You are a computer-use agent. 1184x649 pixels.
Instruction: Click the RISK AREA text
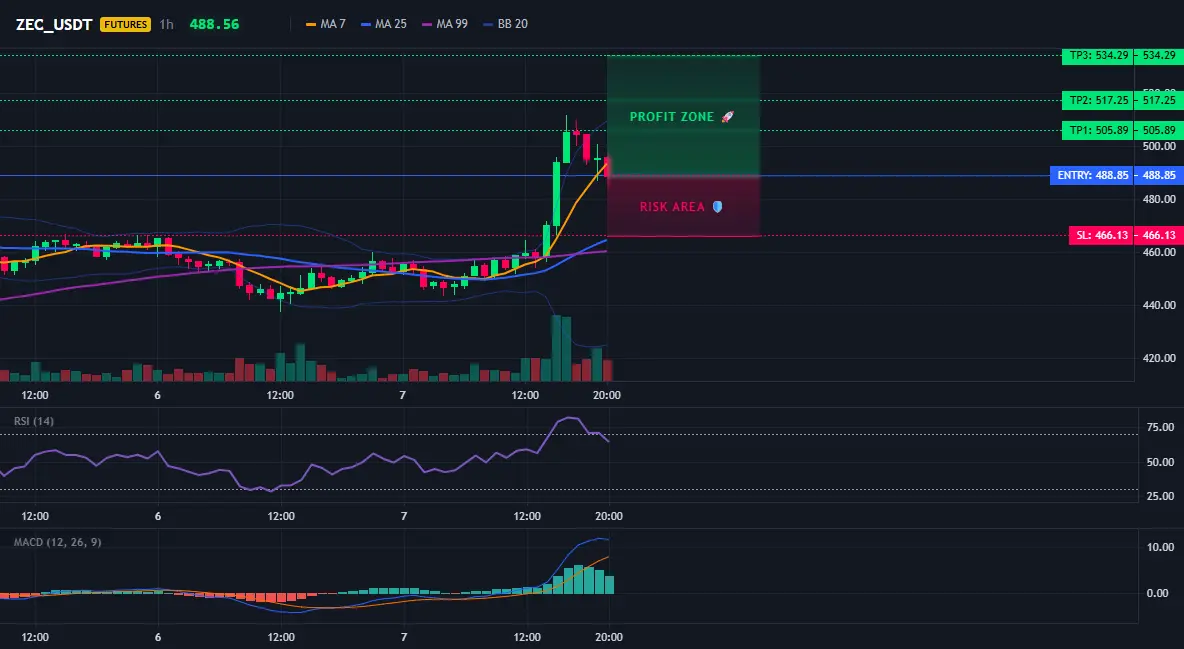coord(672,206)
